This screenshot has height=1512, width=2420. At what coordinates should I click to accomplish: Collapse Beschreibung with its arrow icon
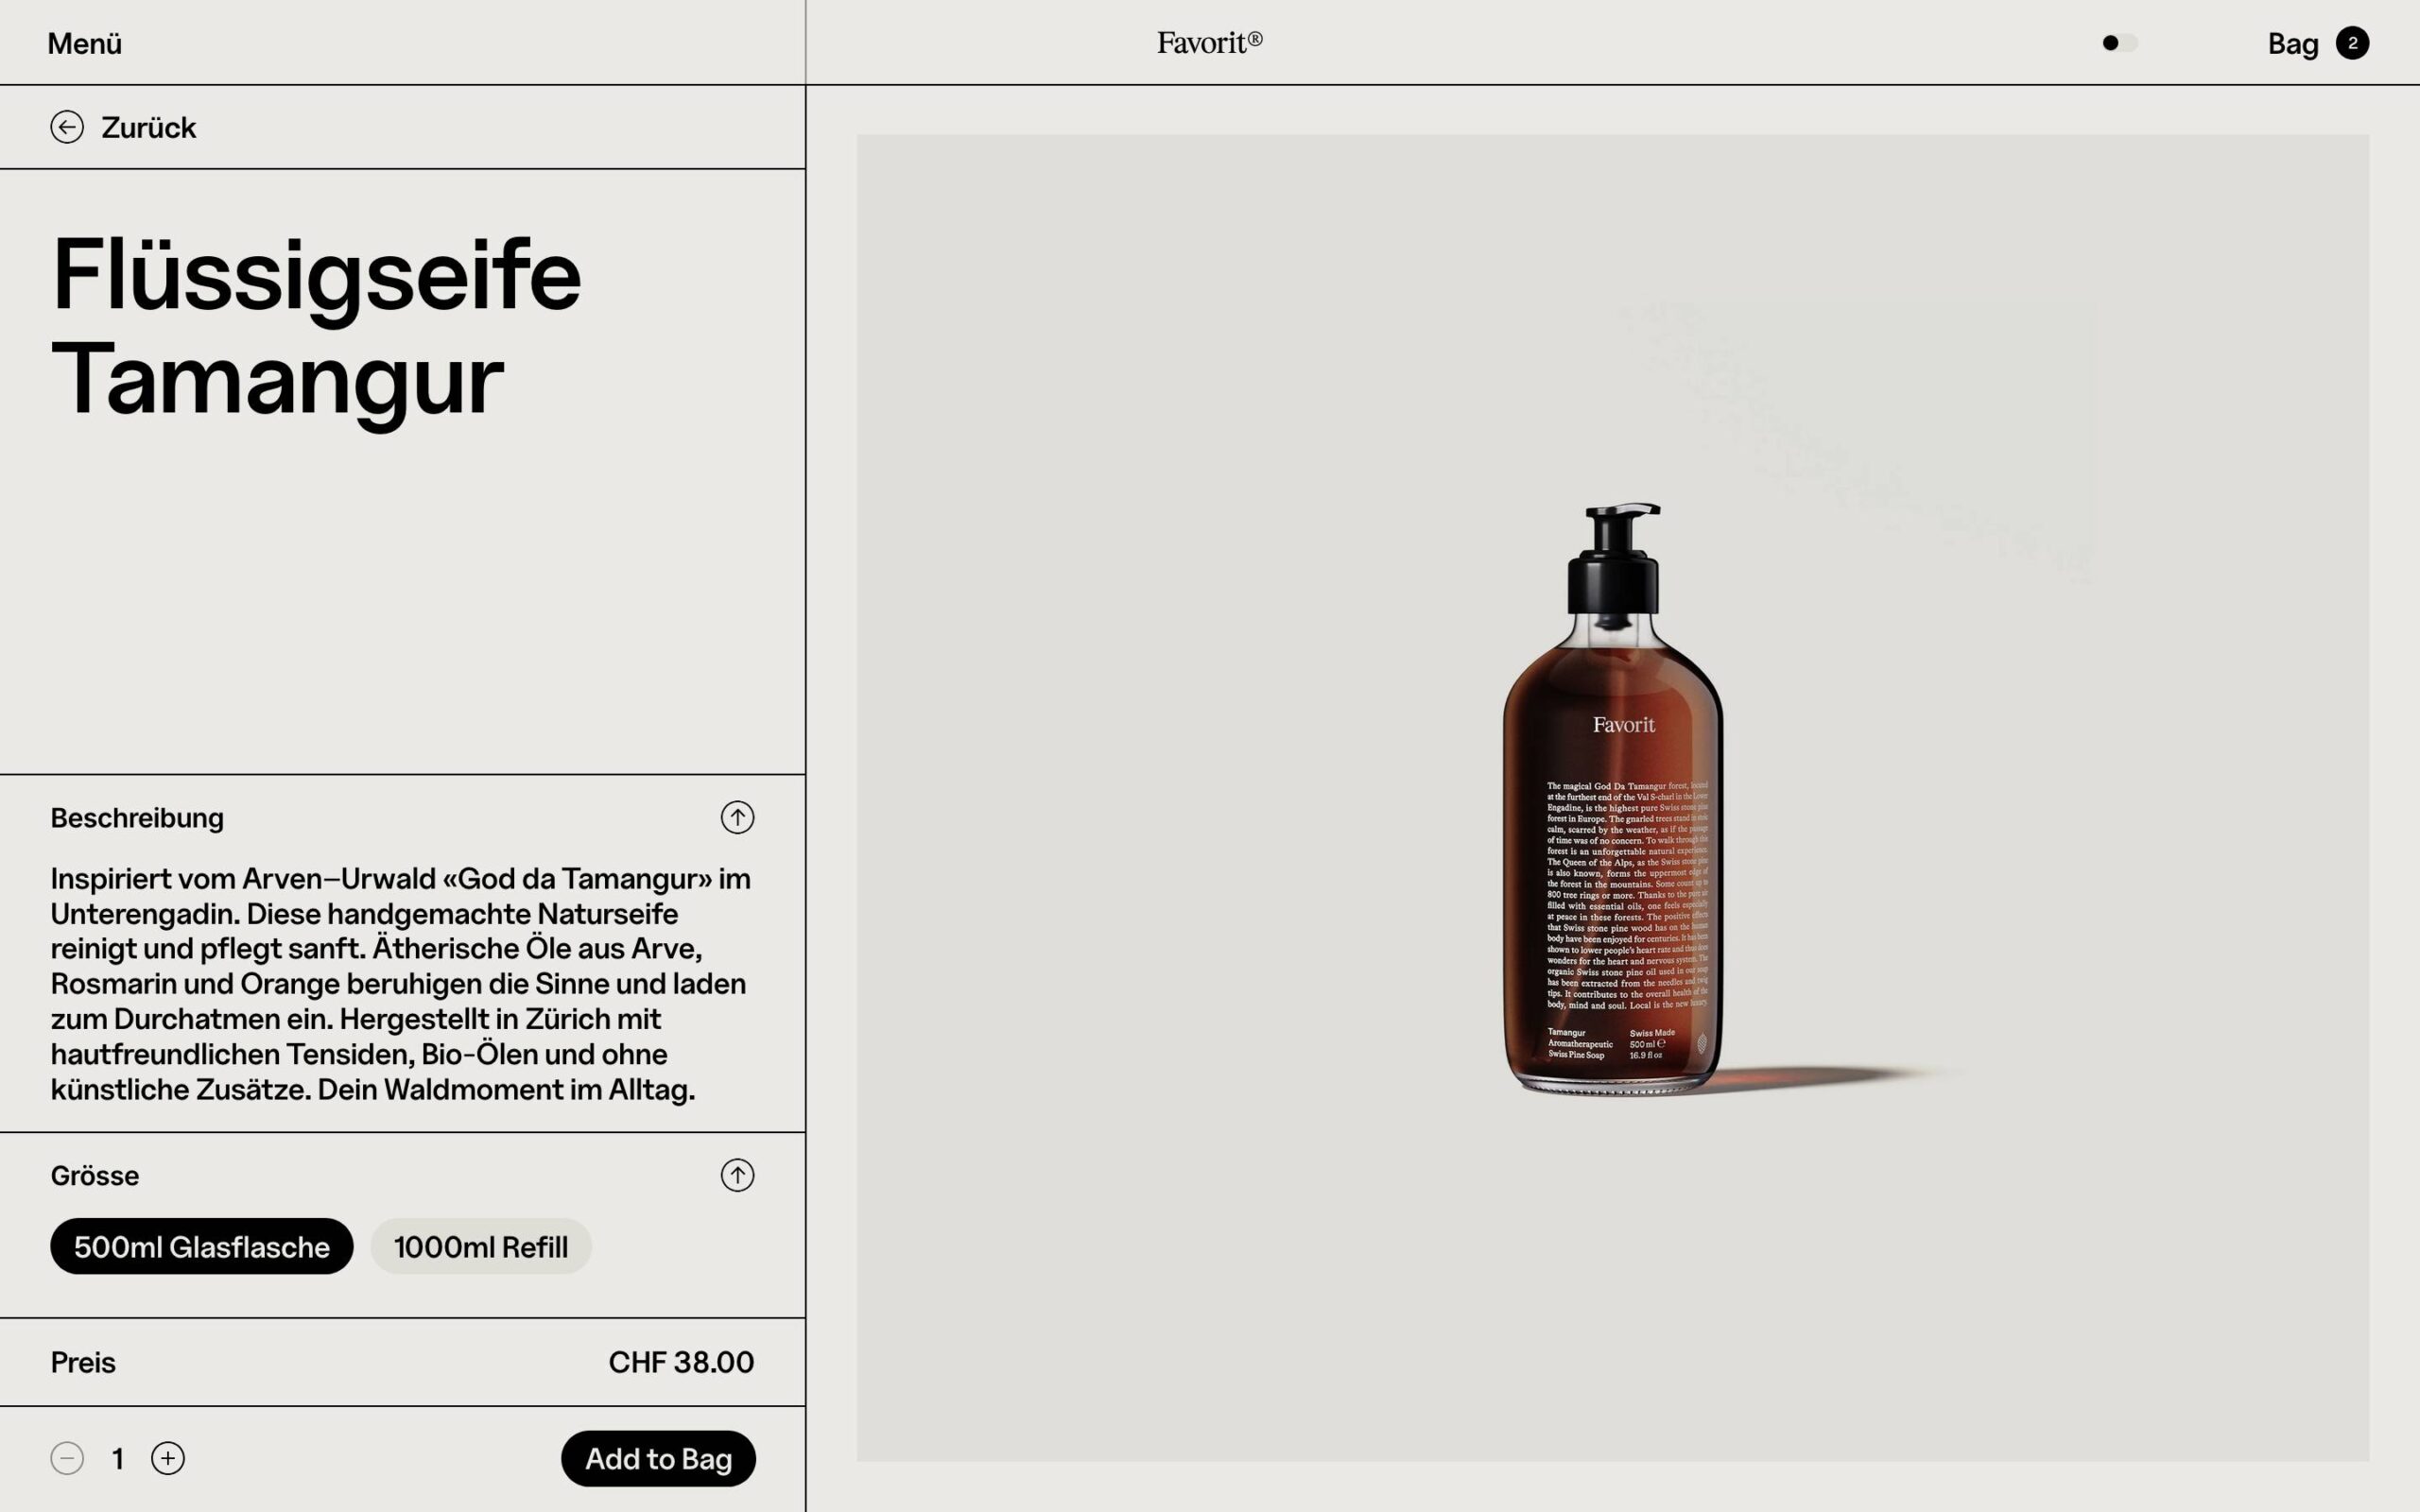pos(737,817)
